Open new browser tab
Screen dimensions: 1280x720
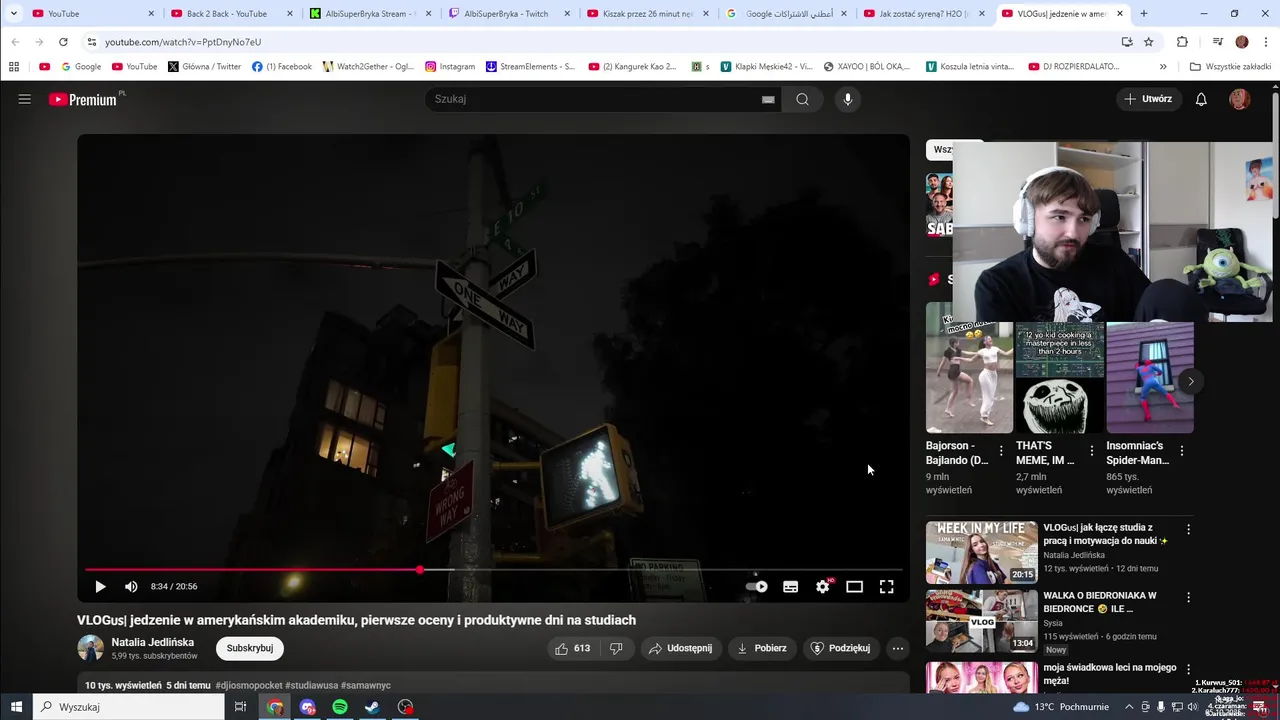click(x=1144, y=14)
